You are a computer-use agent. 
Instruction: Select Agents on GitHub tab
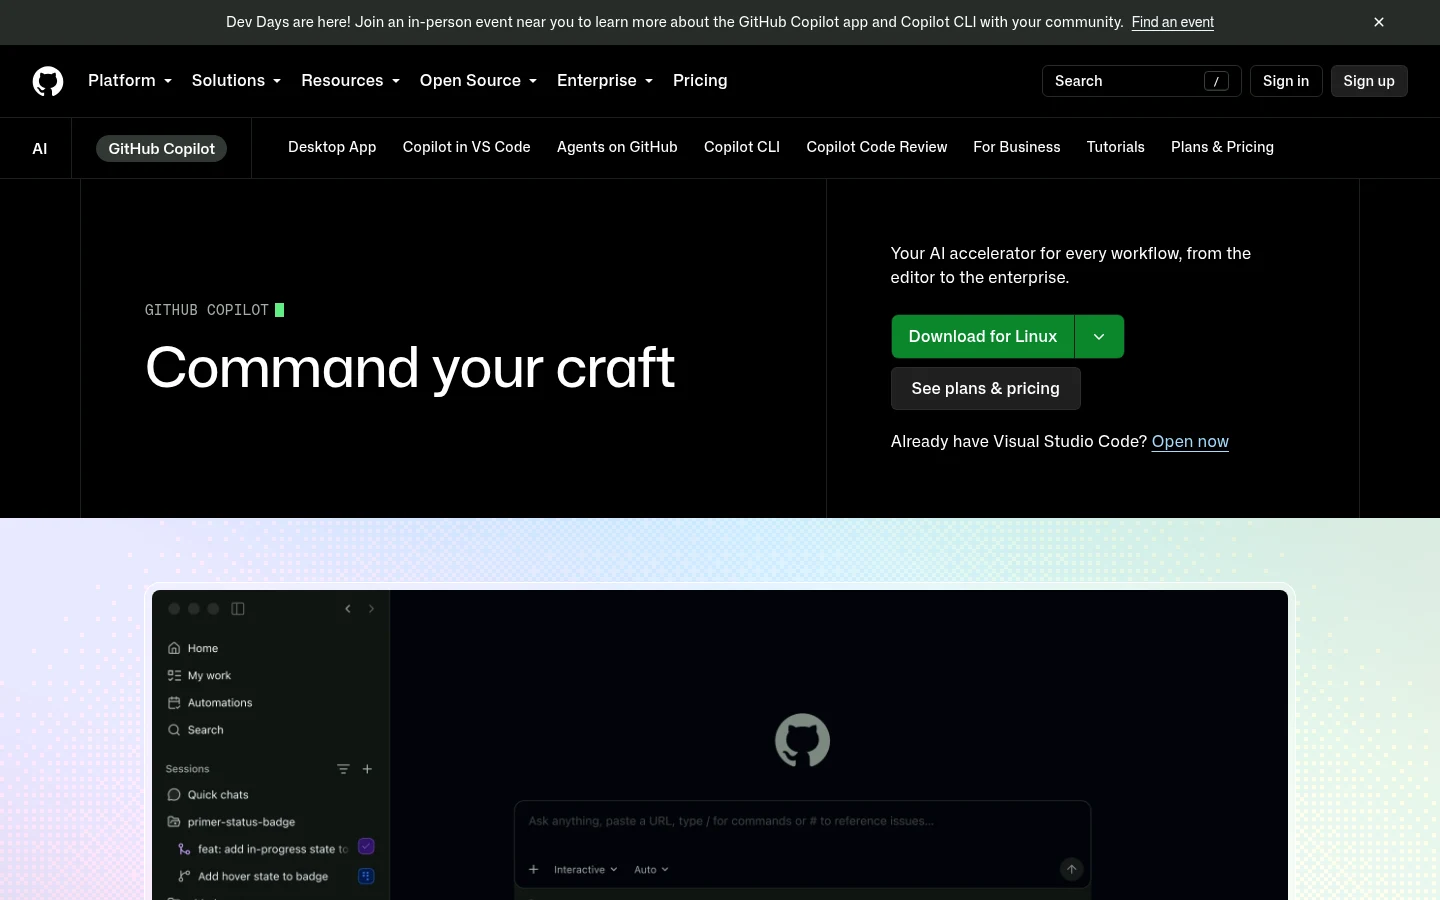(617, 147)
